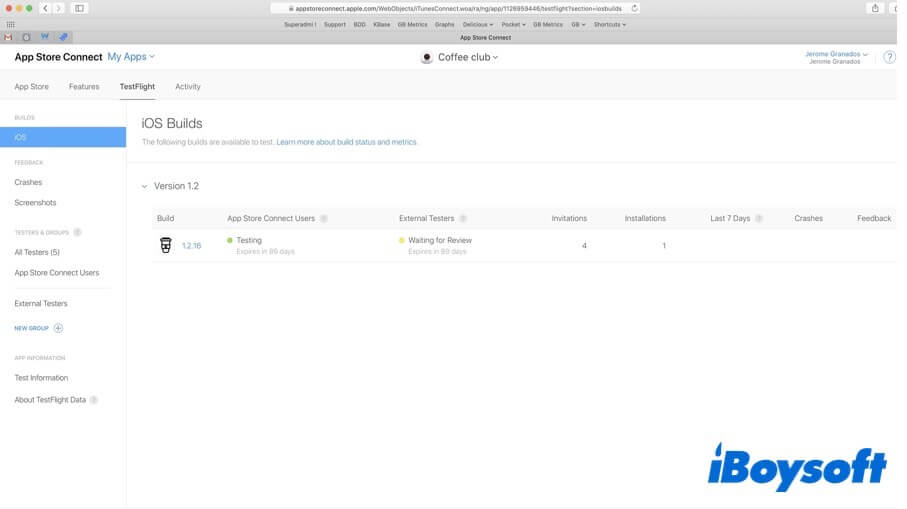Click the build 1.2.16 cup icon
Image resolution: width=907 pixels, height=509 pixels.
coord(165,245)
